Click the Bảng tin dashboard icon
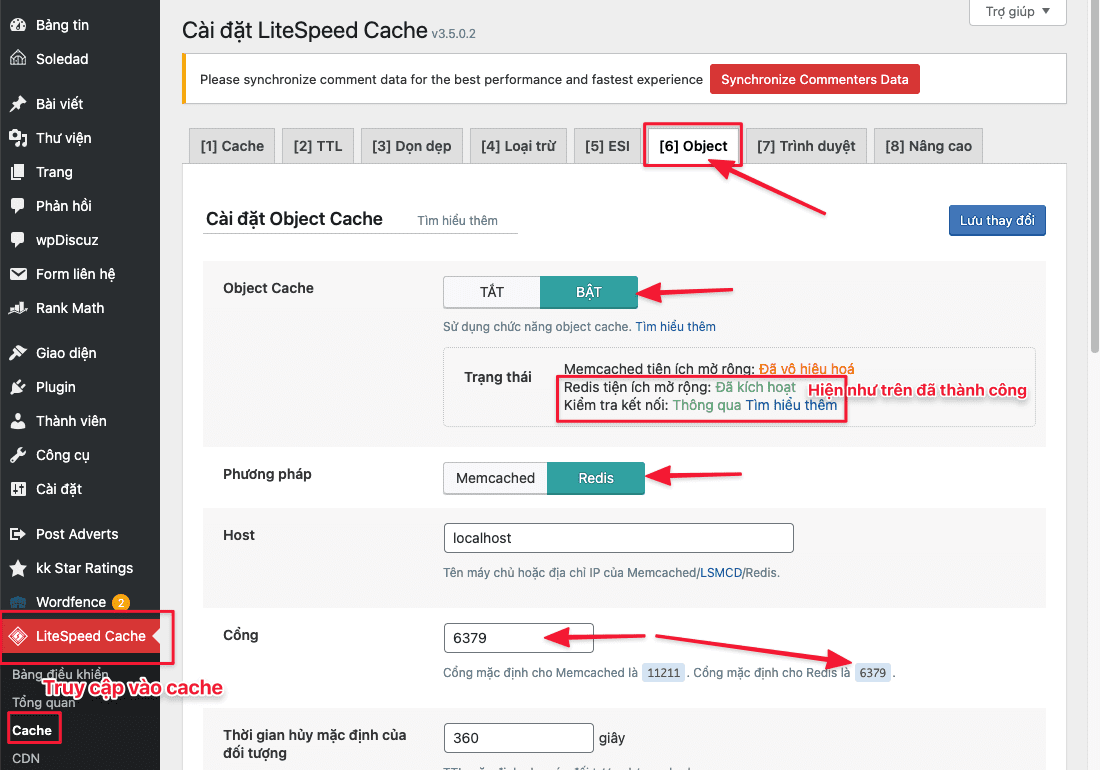 (18, 25)
